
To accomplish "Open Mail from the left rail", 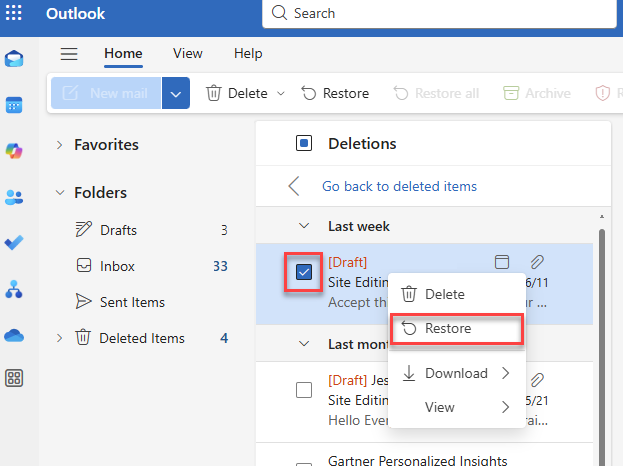I will click(15, 59).
